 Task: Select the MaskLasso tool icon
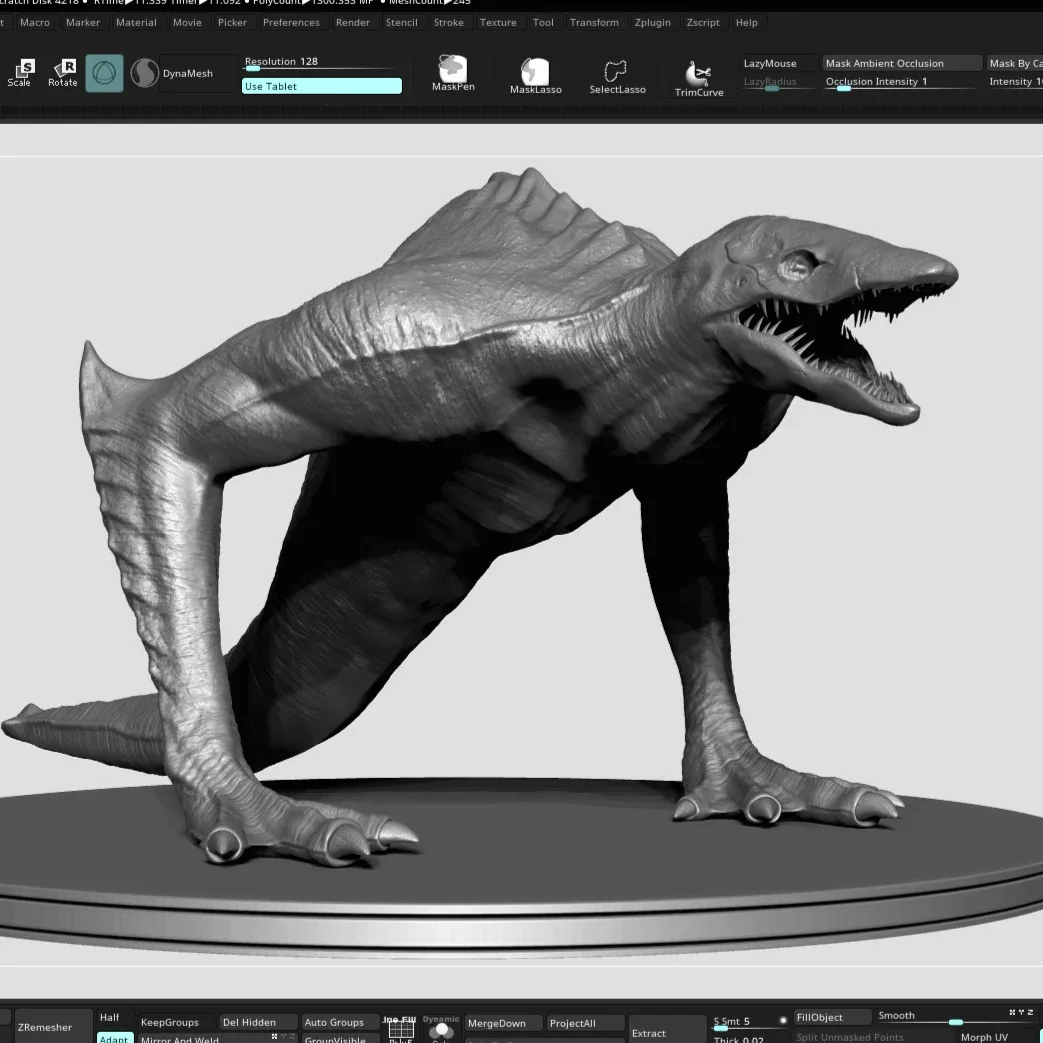(x=535, y=72)
